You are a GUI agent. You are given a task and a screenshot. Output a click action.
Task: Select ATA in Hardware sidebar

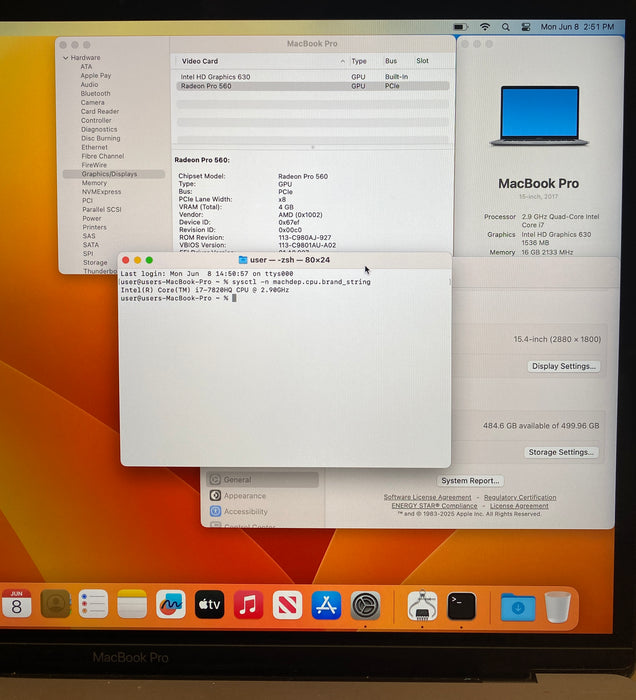[x=86, y=67]
